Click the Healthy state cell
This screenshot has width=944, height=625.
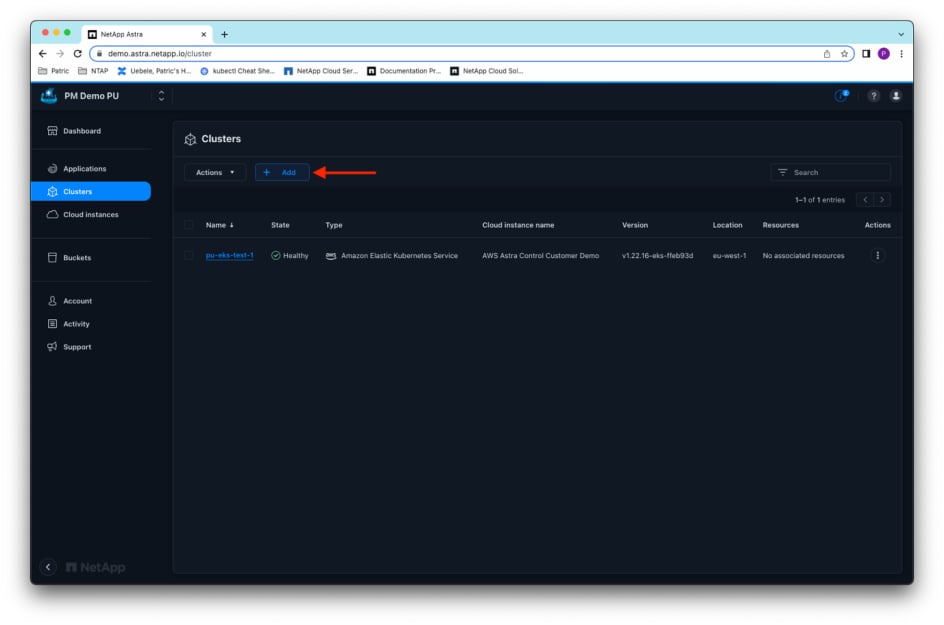(290, 255)
